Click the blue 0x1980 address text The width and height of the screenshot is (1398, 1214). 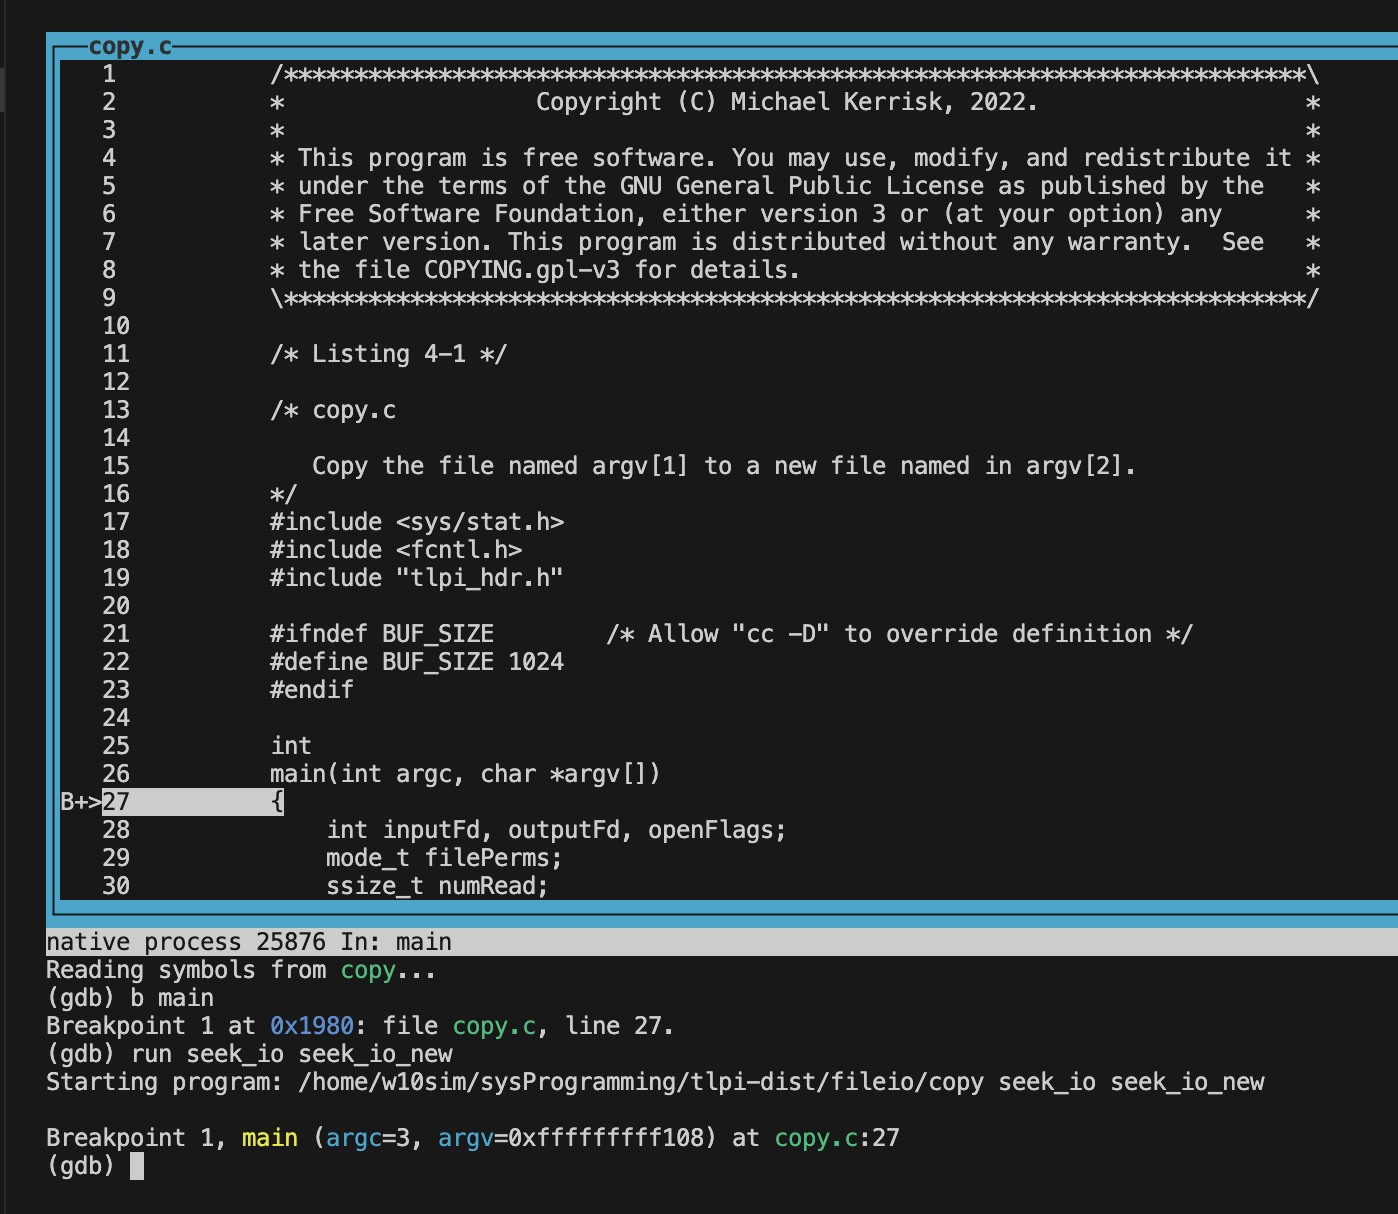coord(312,1026)
